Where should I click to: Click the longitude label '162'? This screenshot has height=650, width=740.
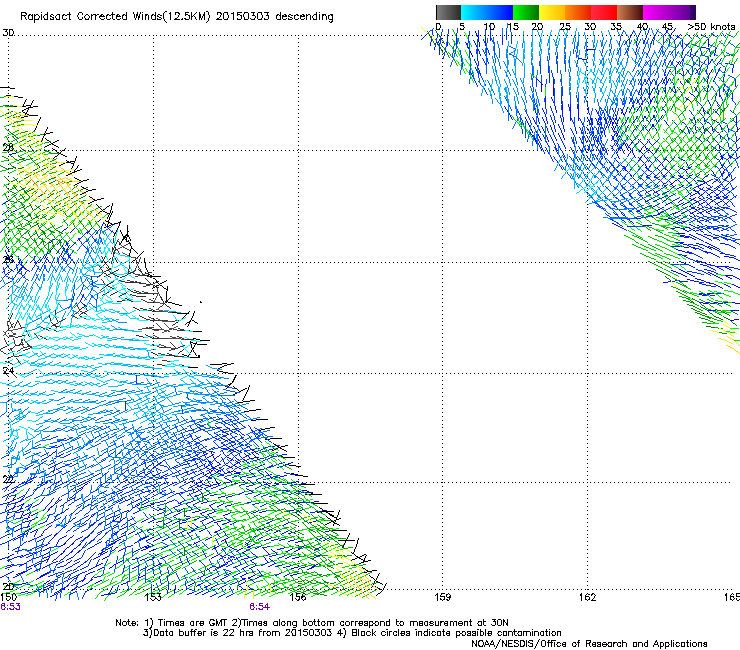click(x=588, y=597)
